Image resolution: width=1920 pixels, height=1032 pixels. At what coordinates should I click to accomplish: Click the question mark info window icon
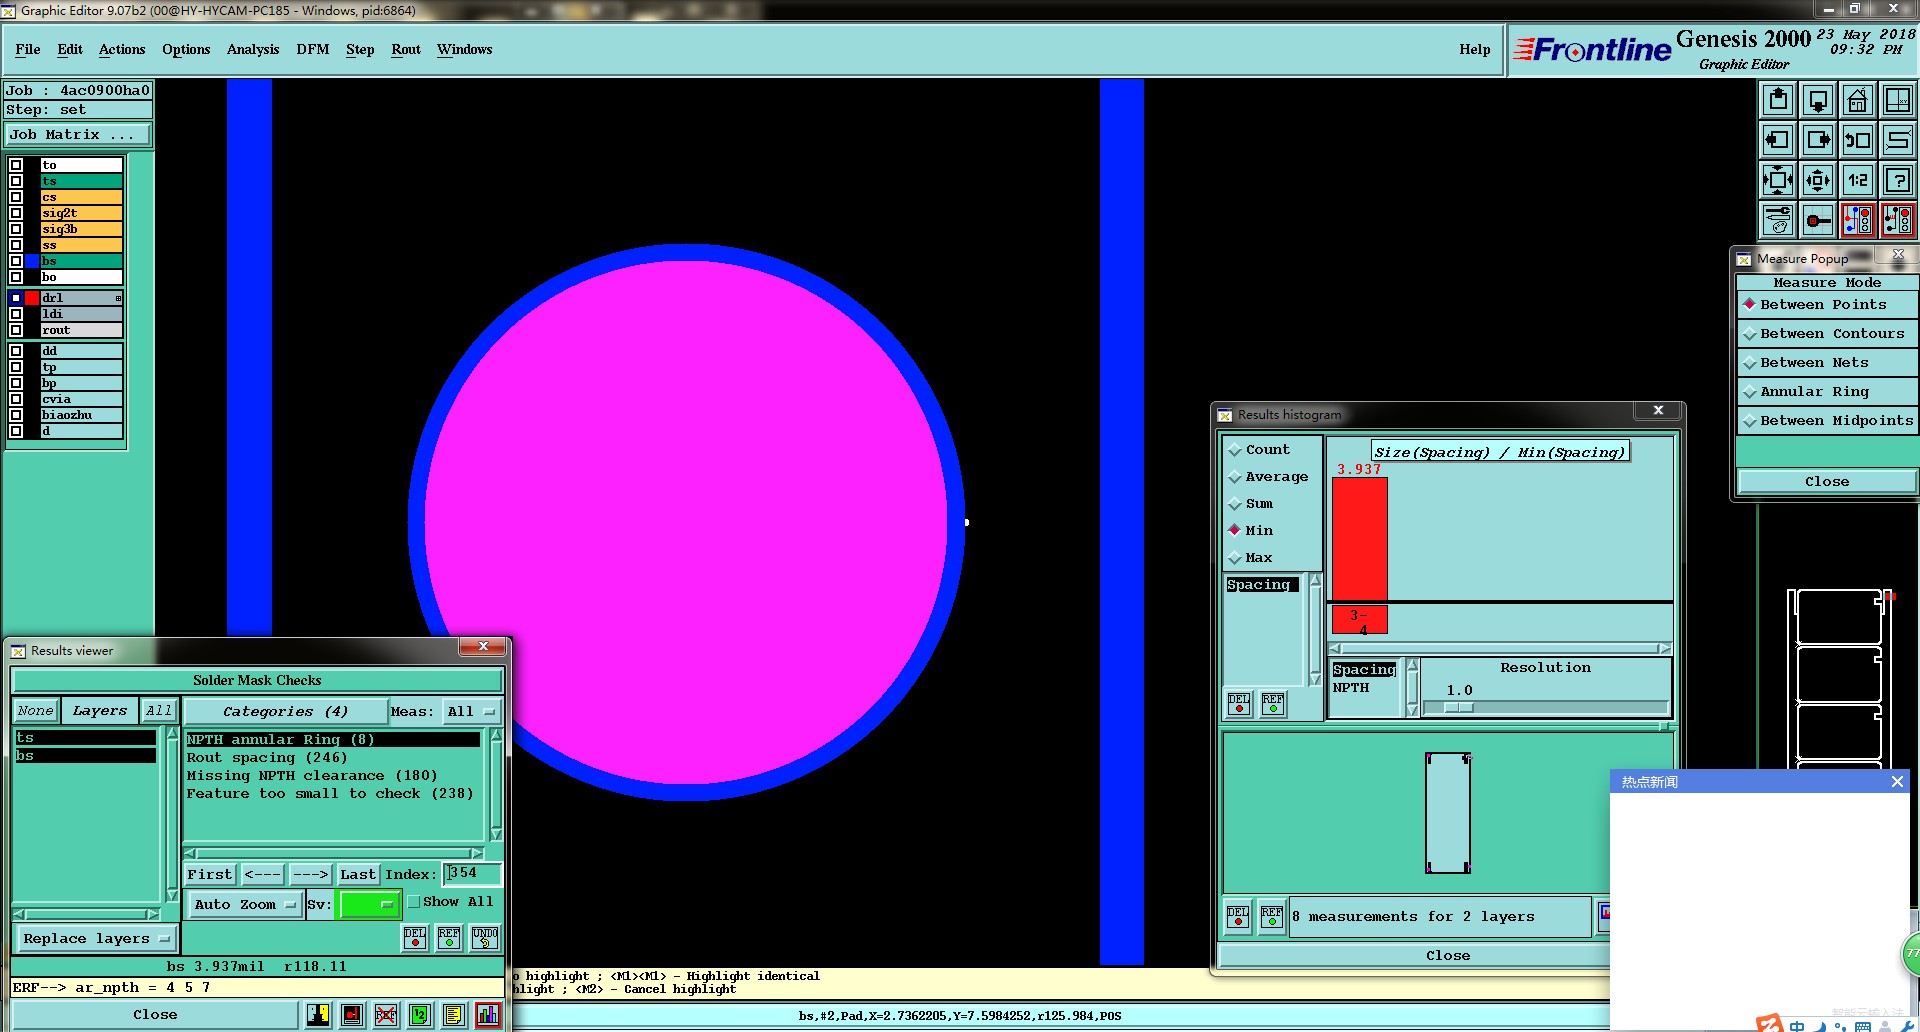tap(1897, 180)
